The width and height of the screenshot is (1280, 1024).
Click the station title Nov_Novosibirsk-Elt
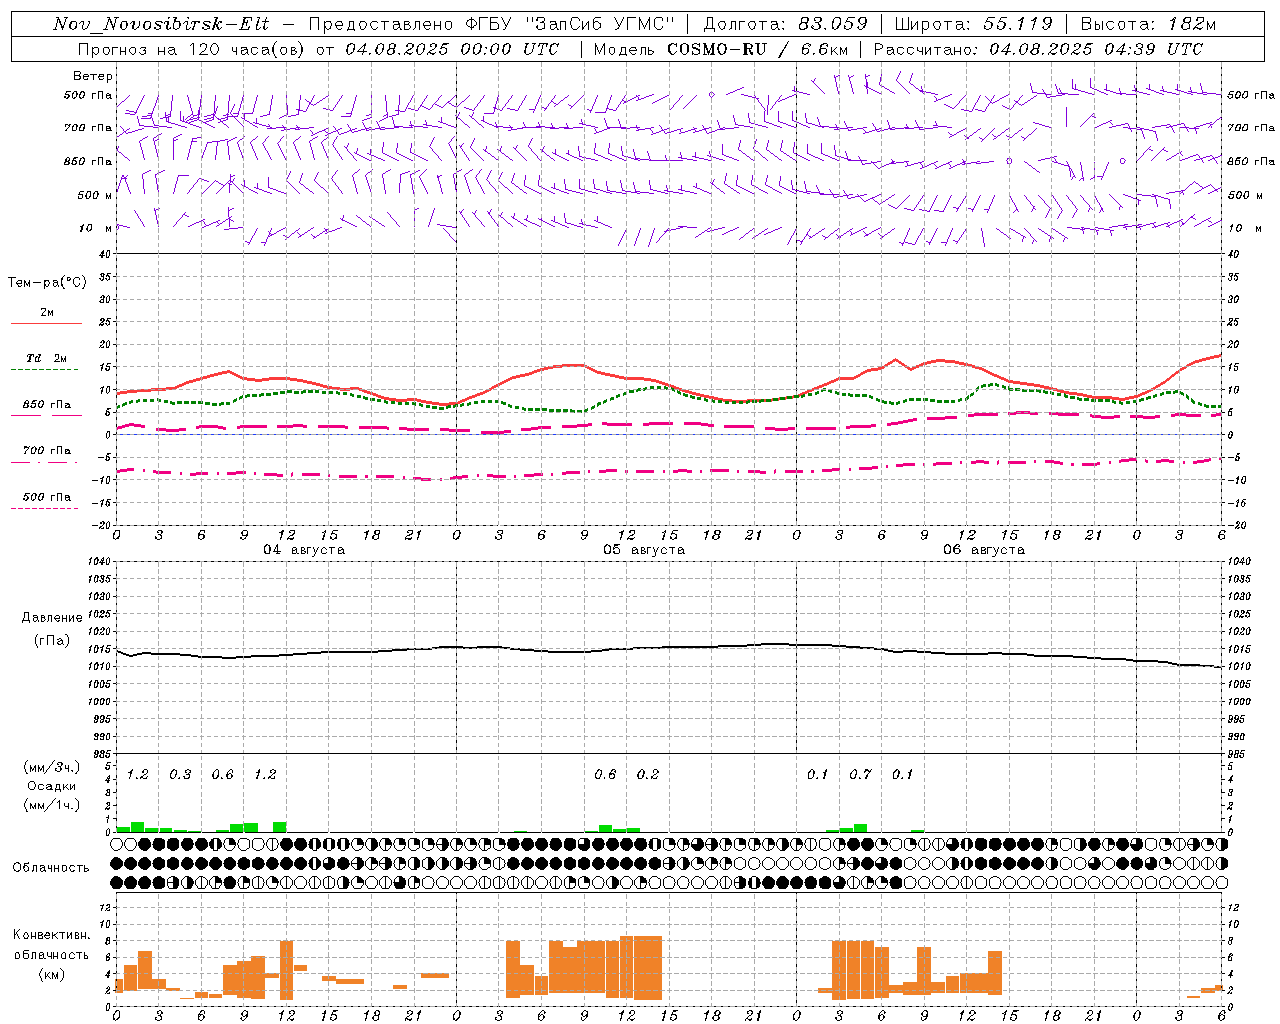click(x=161, y=24)
